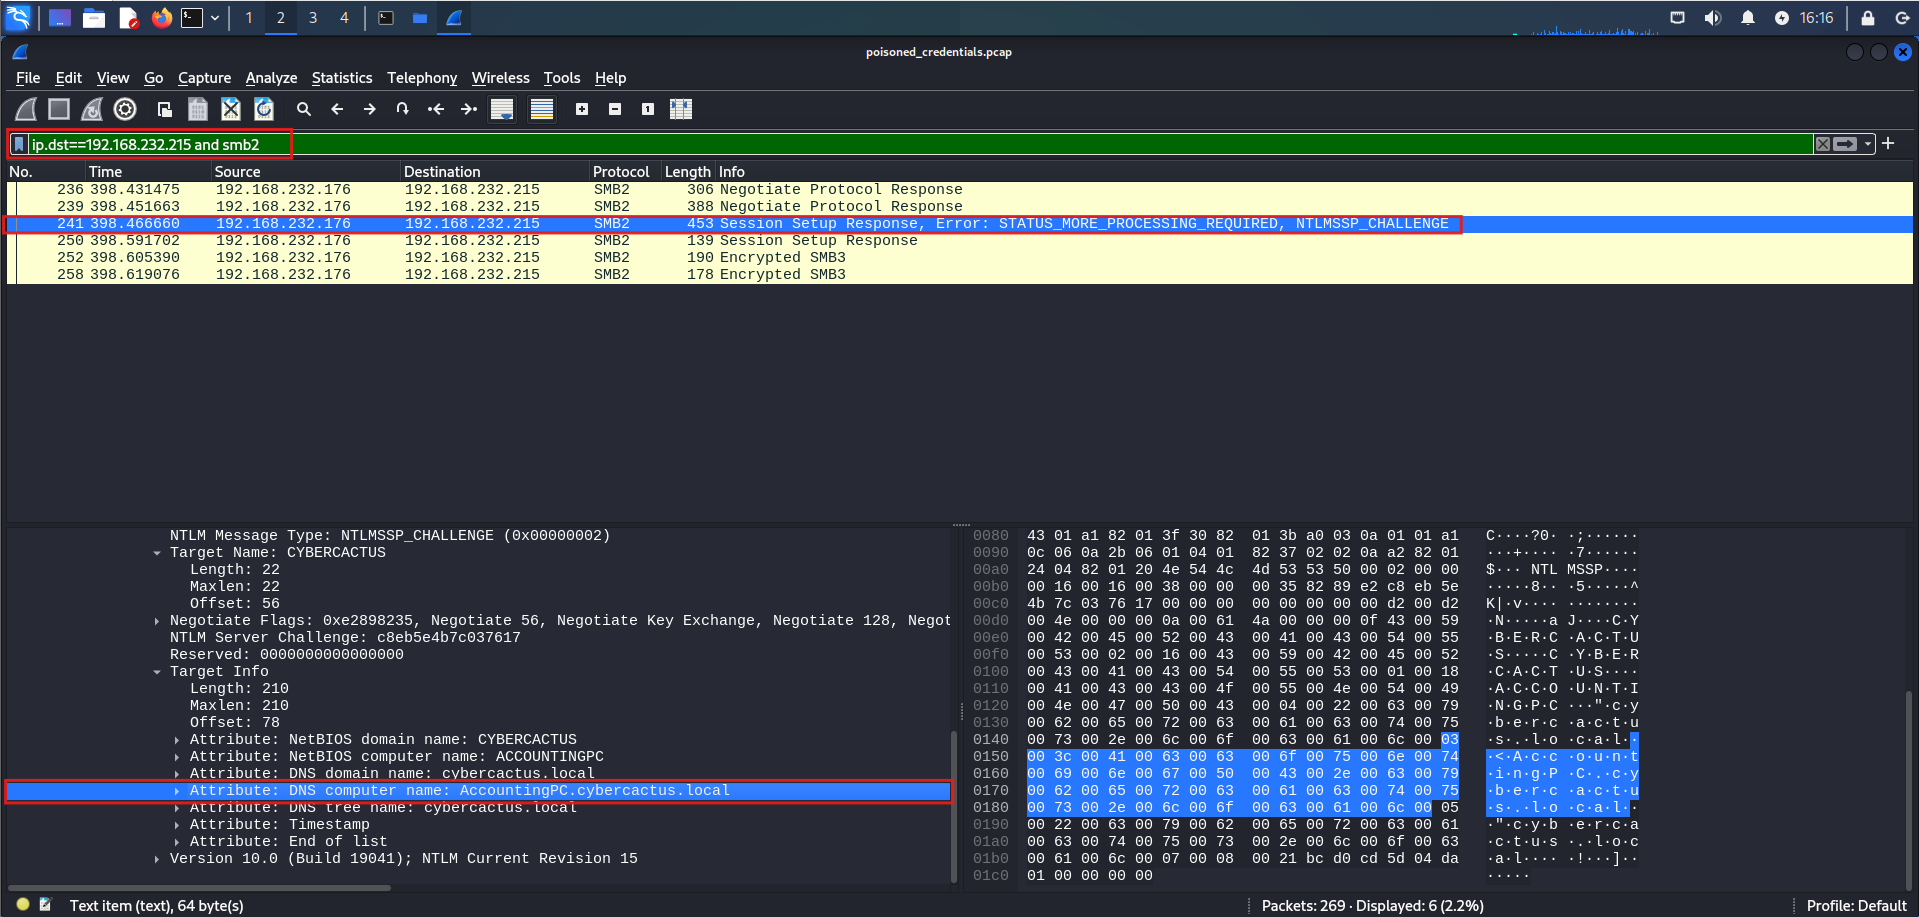This screenshot has height=917, width=1919.
Task: Clear the display filter with X button
Action: pos(1823,144)
